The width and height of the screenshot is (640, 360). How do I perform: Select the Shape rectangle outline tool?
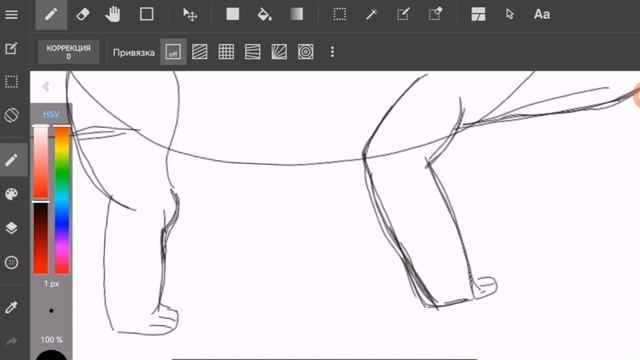point(147,14)
